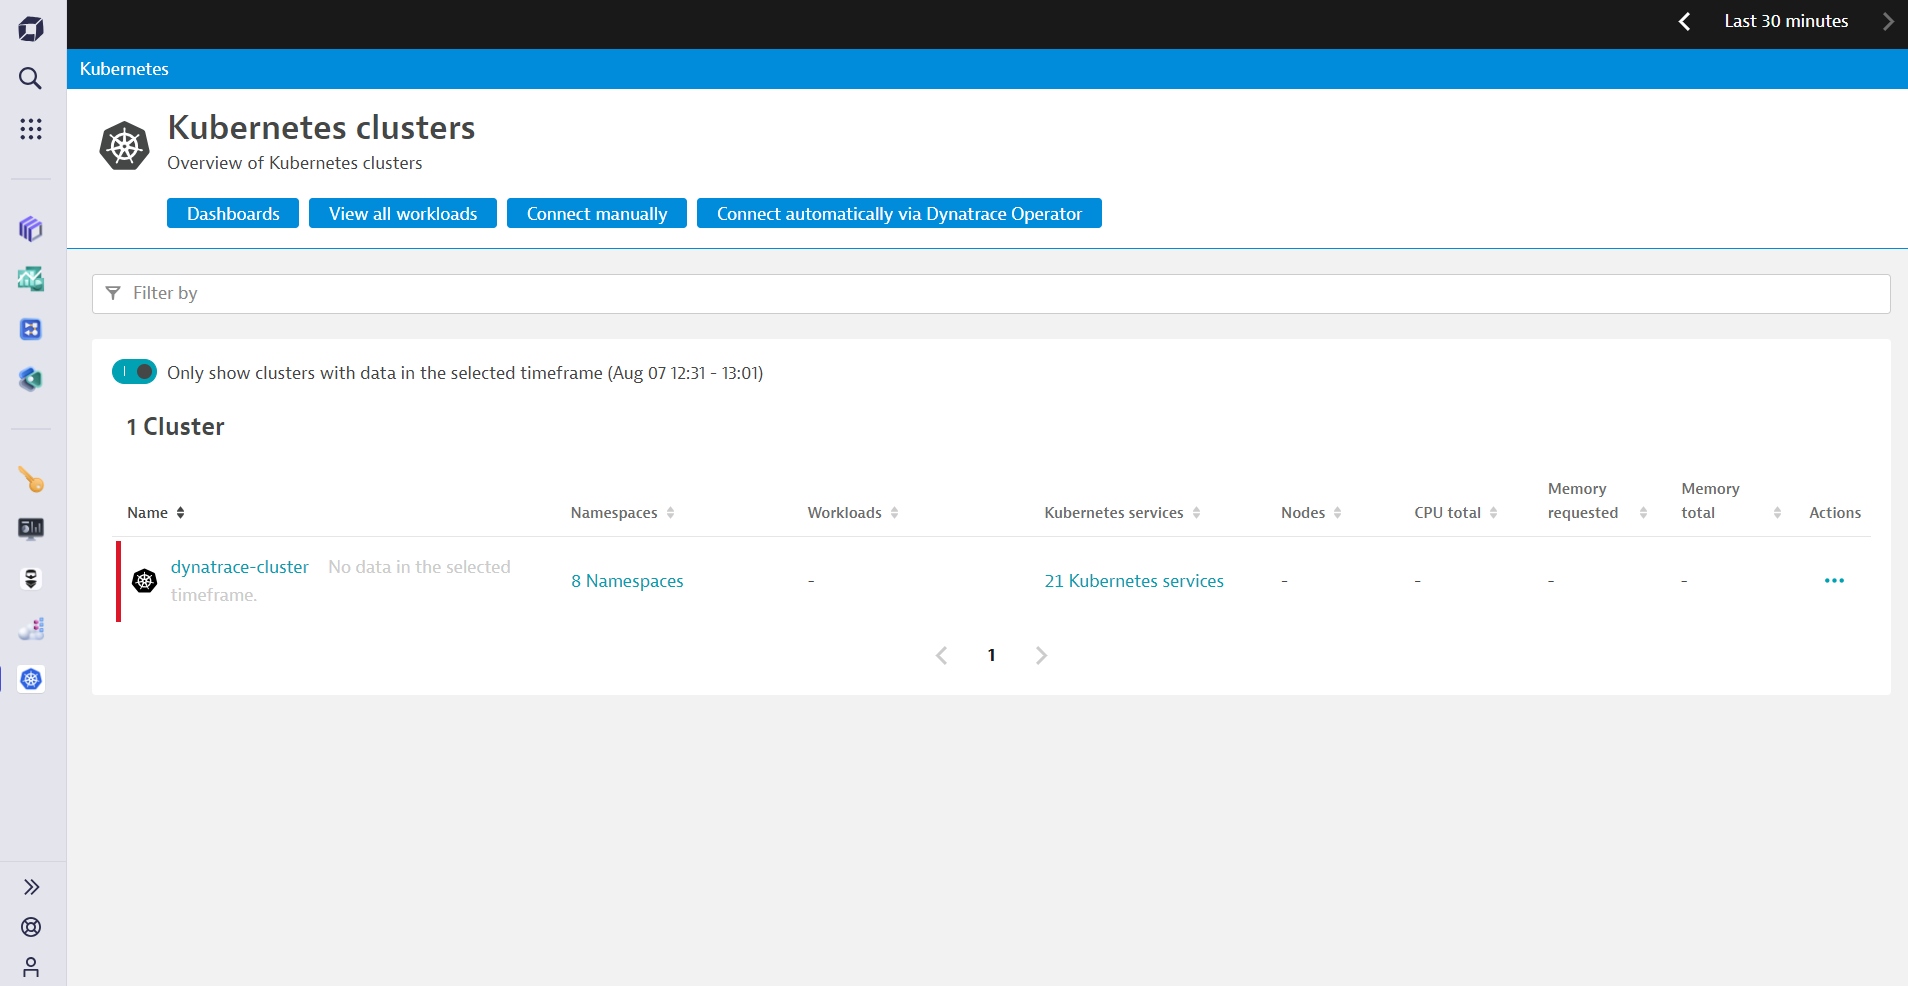The height and width of the screenshot is (986, 1908).
Task: Click the Kubernetes breadcrumb item
Action: (124, 69)
